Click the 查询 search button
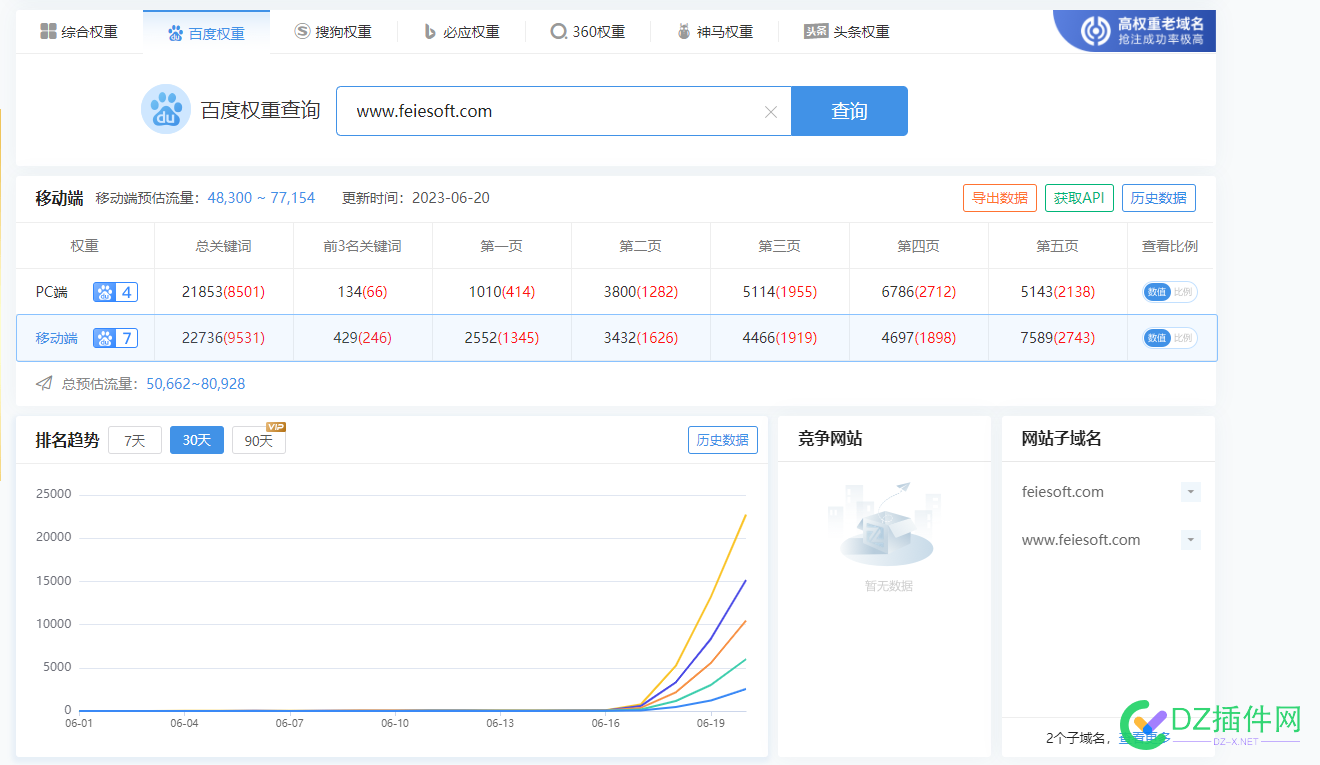Viewport: 1320px width, 765px height. tap(849, 111)
